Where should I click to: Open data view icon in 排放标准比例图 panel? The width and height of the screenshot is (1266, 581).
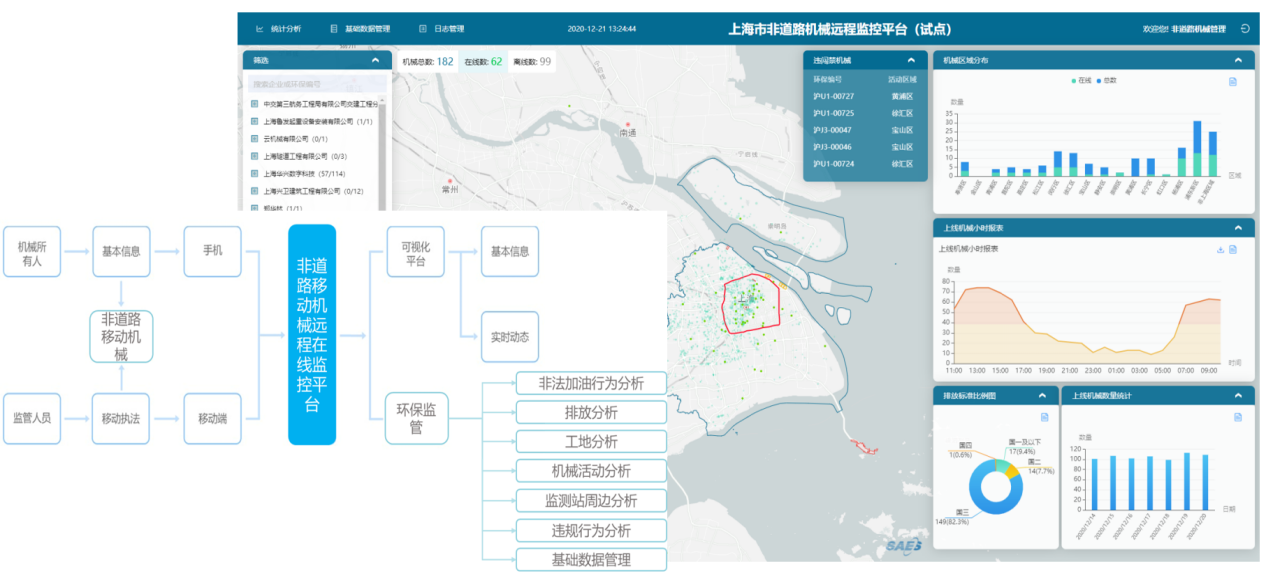[x=1045, y=417]
